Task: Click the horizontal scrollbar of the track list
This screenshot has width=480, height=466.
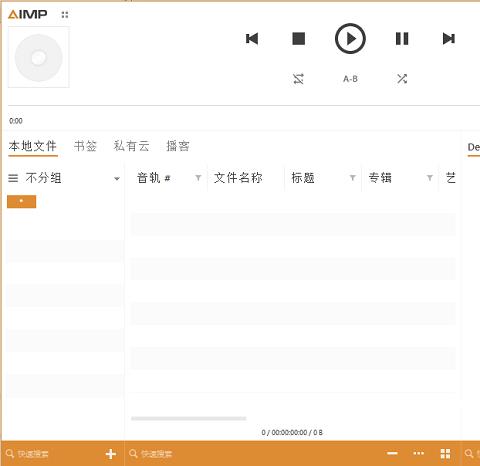Action: tap(189, 418)
